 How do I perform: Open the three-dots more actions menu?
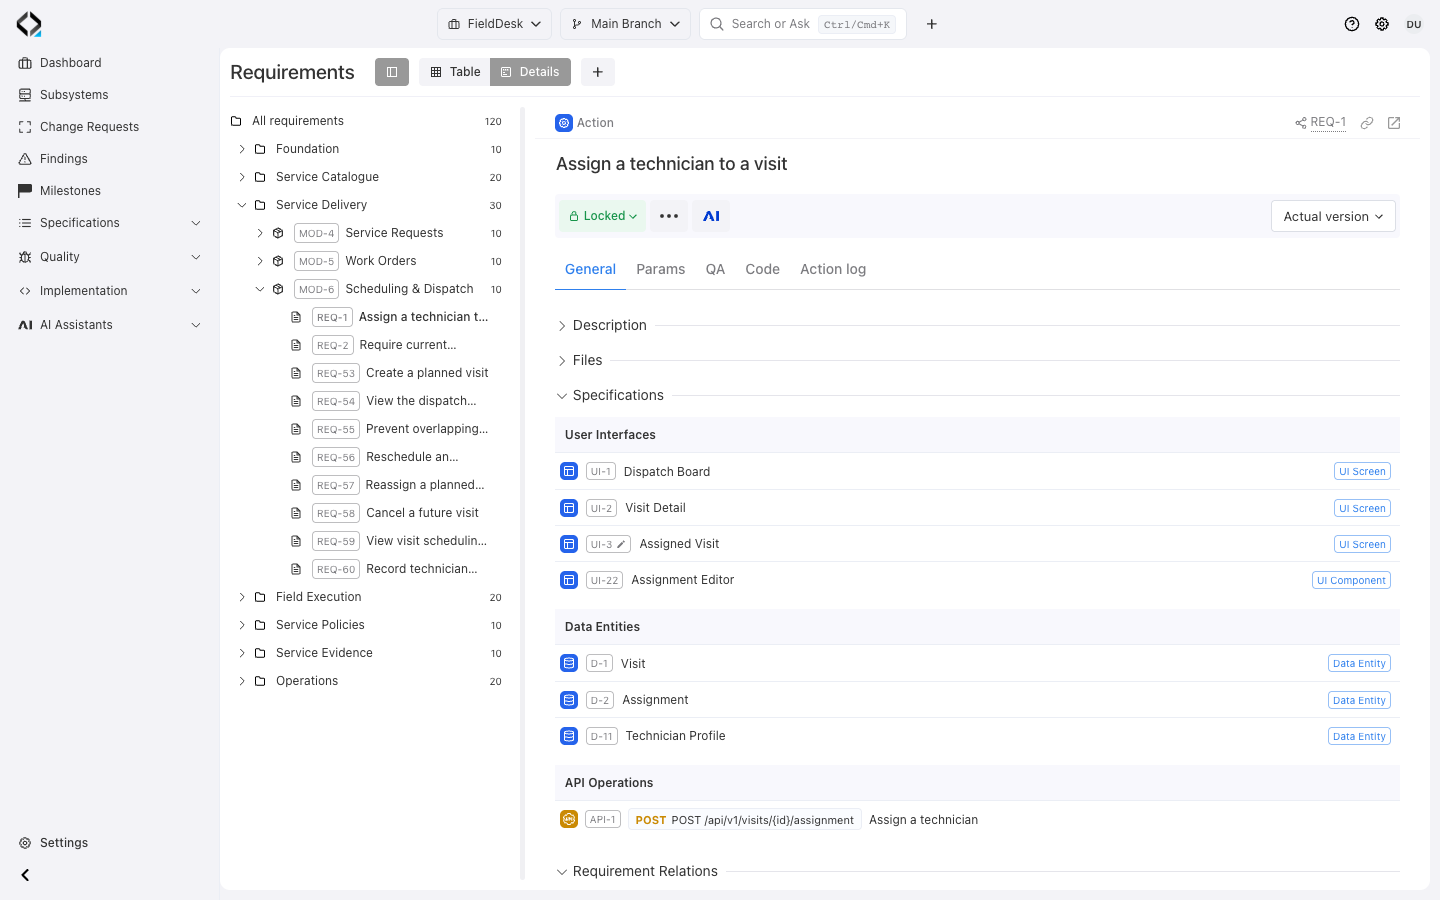click(669, 216)
